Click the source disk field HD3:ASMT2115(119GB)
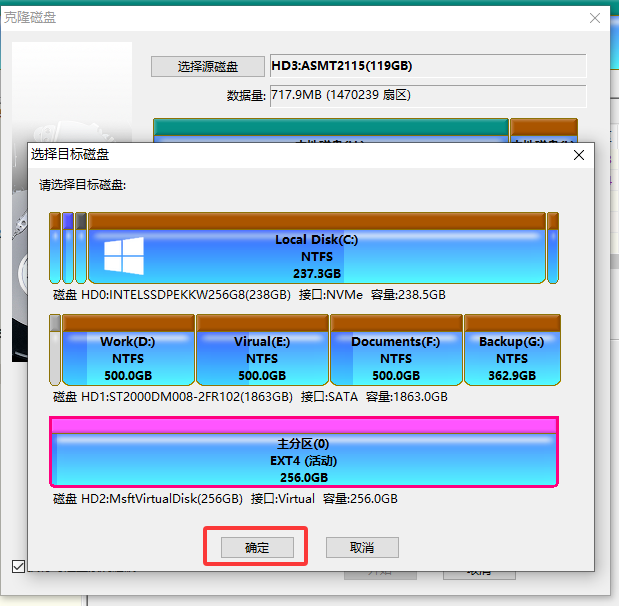 [x=428, y=66]
